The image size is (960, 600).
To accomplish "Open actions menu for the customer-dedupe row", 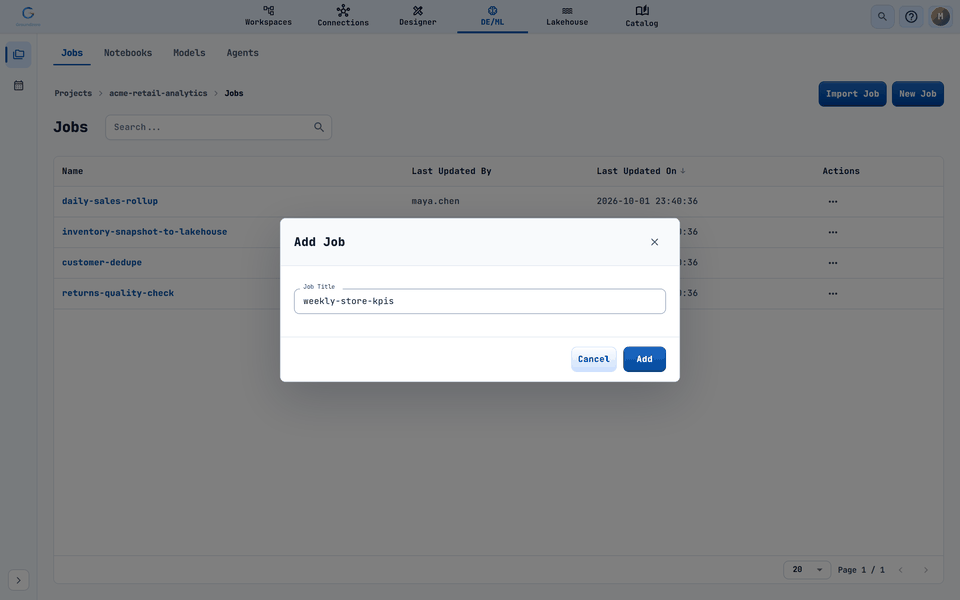I will click(833, 263).
